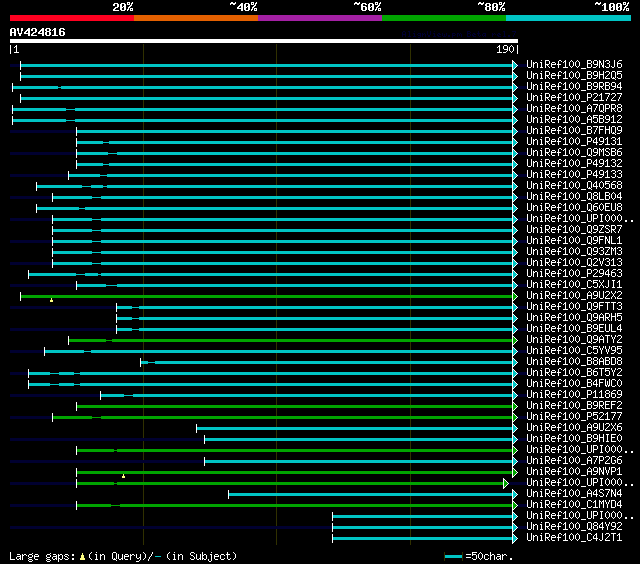Viewport: 640px width, 564px height.
Task: Select the UniRef100_P11869 label
Action: pyautogui.click(x=574, y=395)
